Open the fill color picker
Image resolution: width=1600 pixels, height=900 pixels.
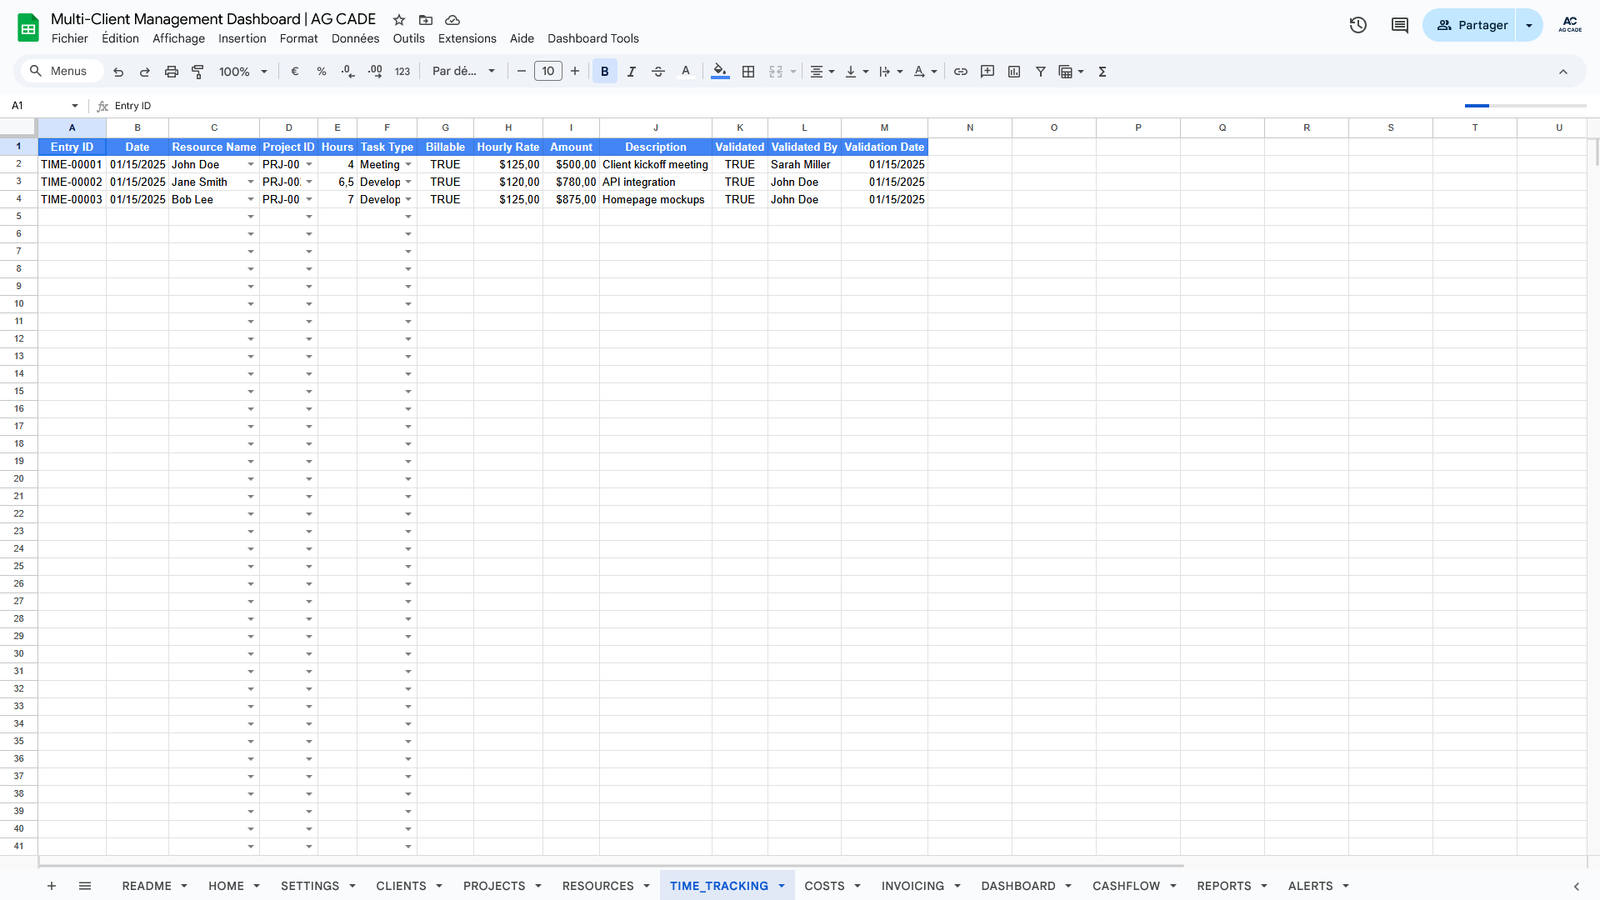(x=720, y=72)
